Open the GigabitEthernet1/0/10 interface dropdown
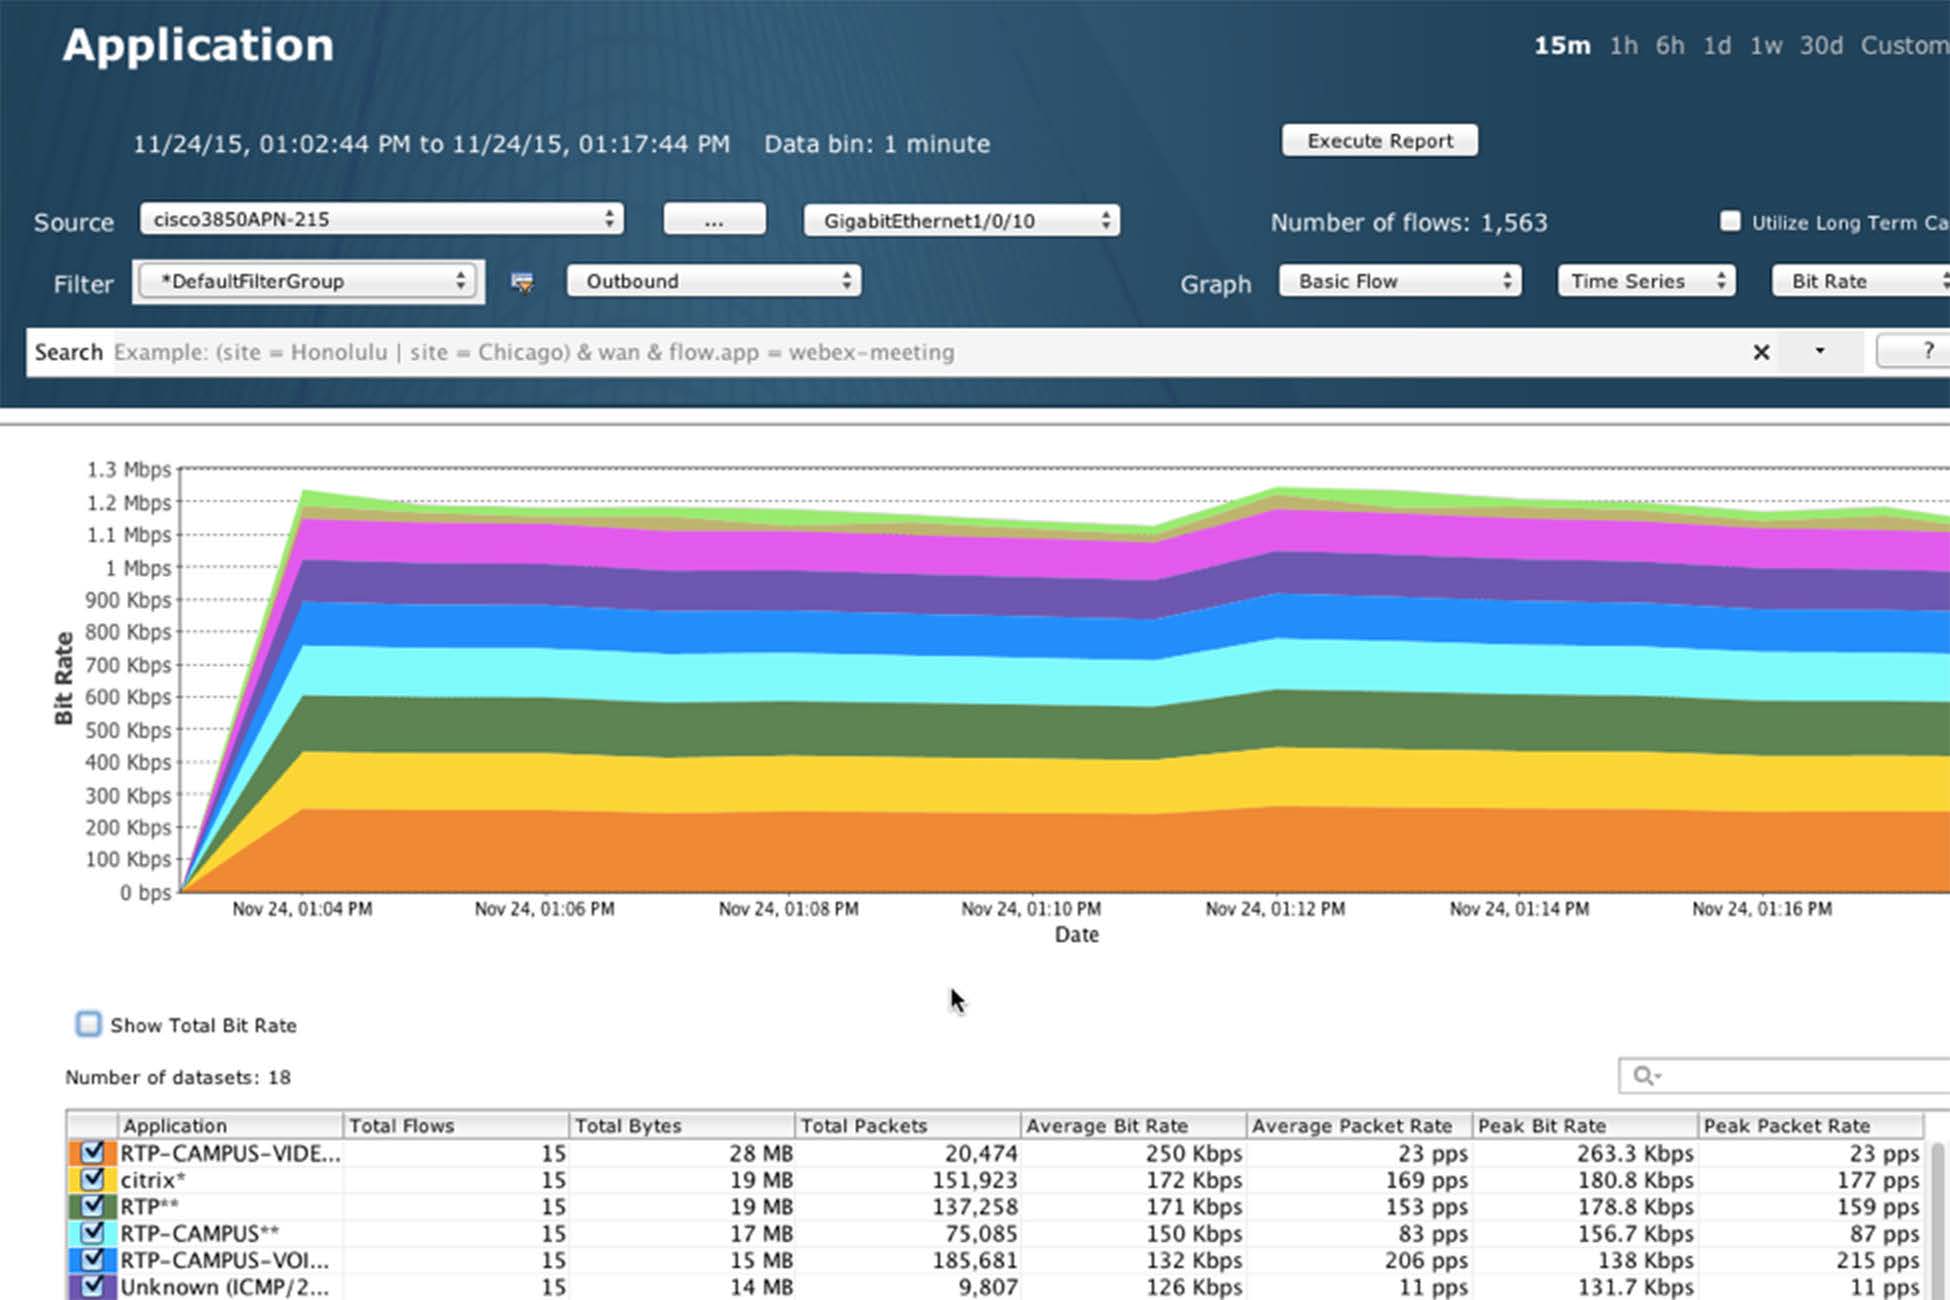Image resolution: width=1950 pixels, height=1300 pixels. coord(961,221)
